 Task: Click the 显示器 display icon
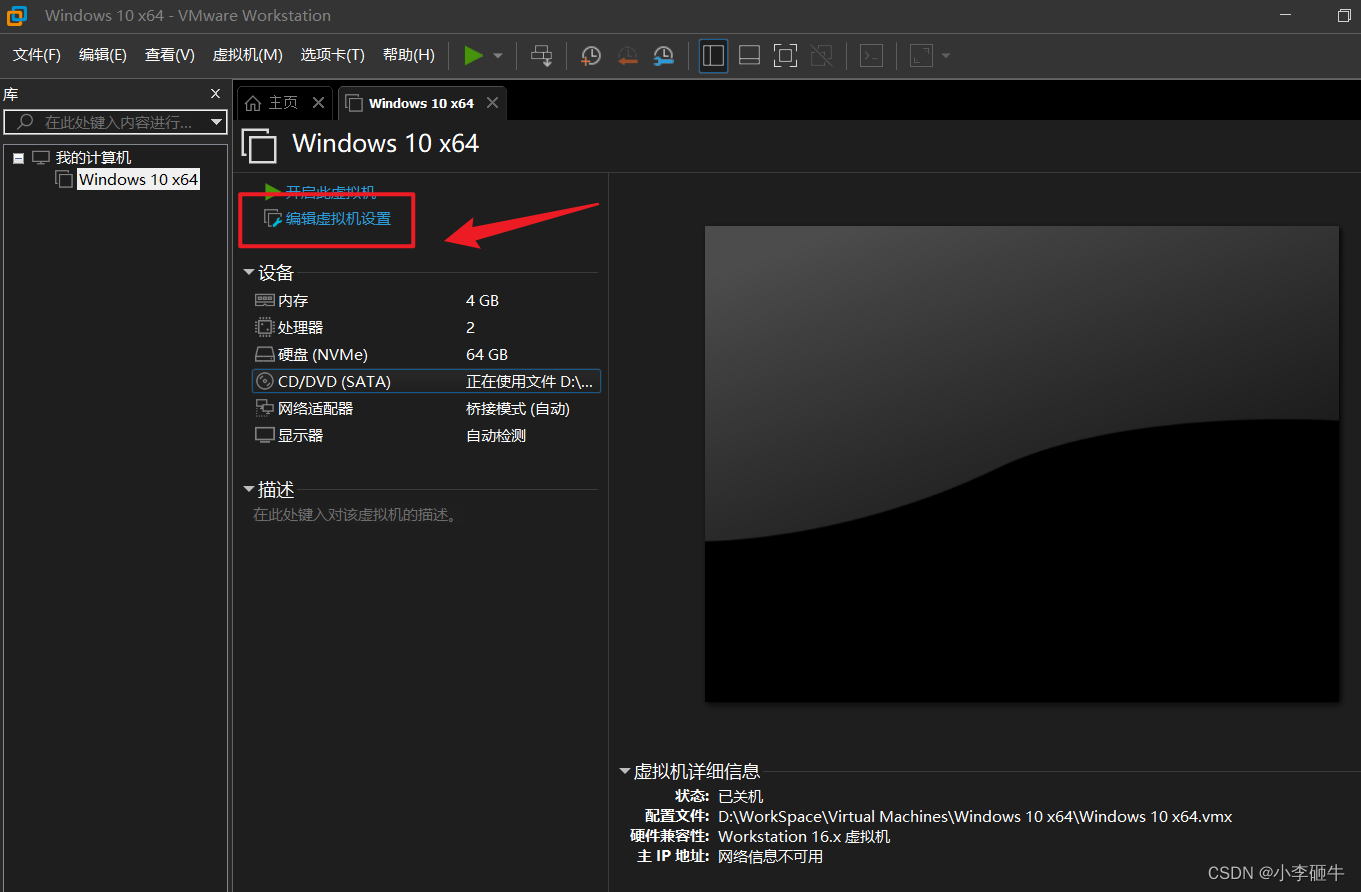click(x=265, y=435)
